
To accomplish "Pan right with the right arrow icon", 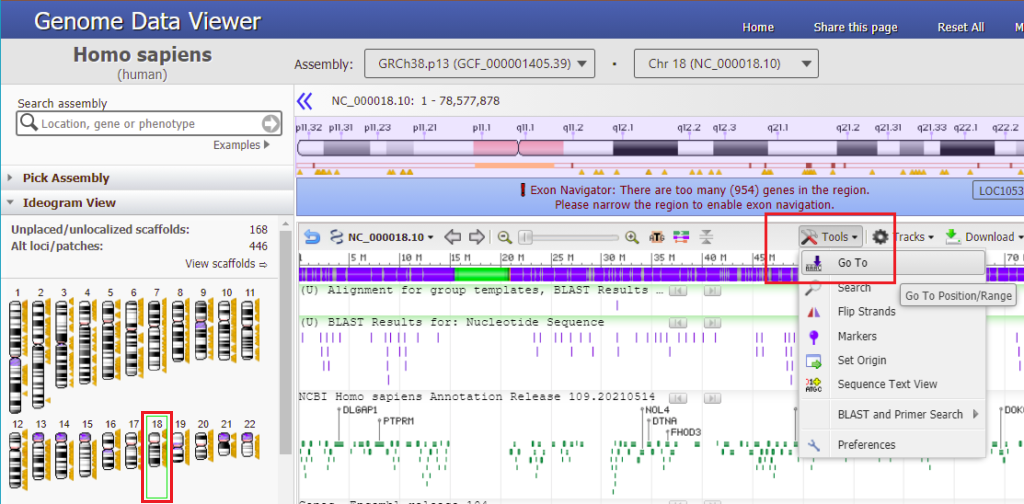I will coord(477,237).
